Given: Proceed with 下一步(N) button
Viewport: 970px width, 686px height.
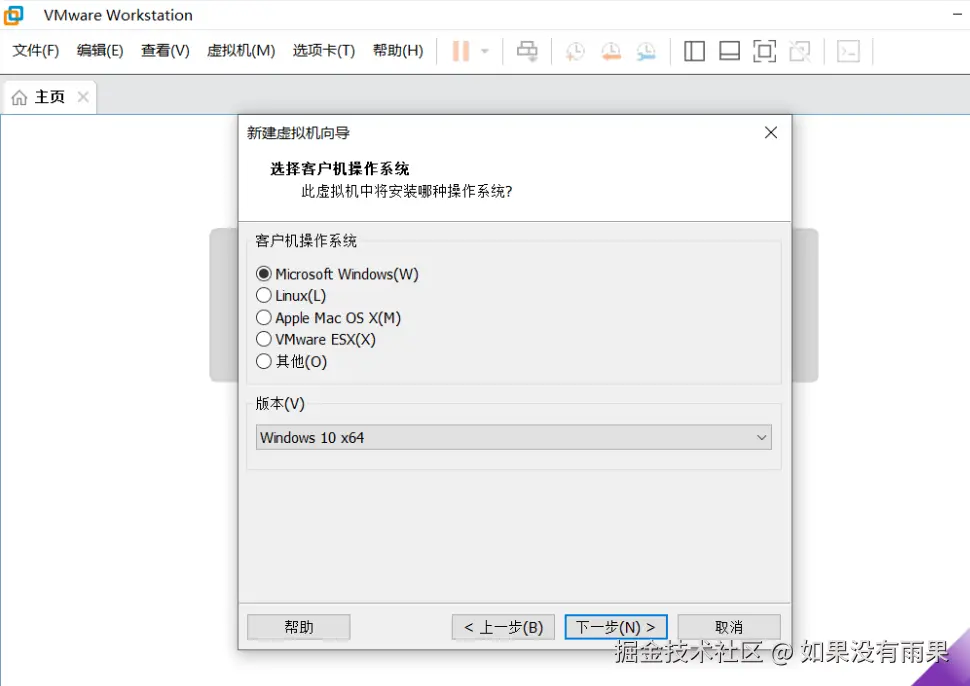Looking at the screenshot, I should click(616, 627).
